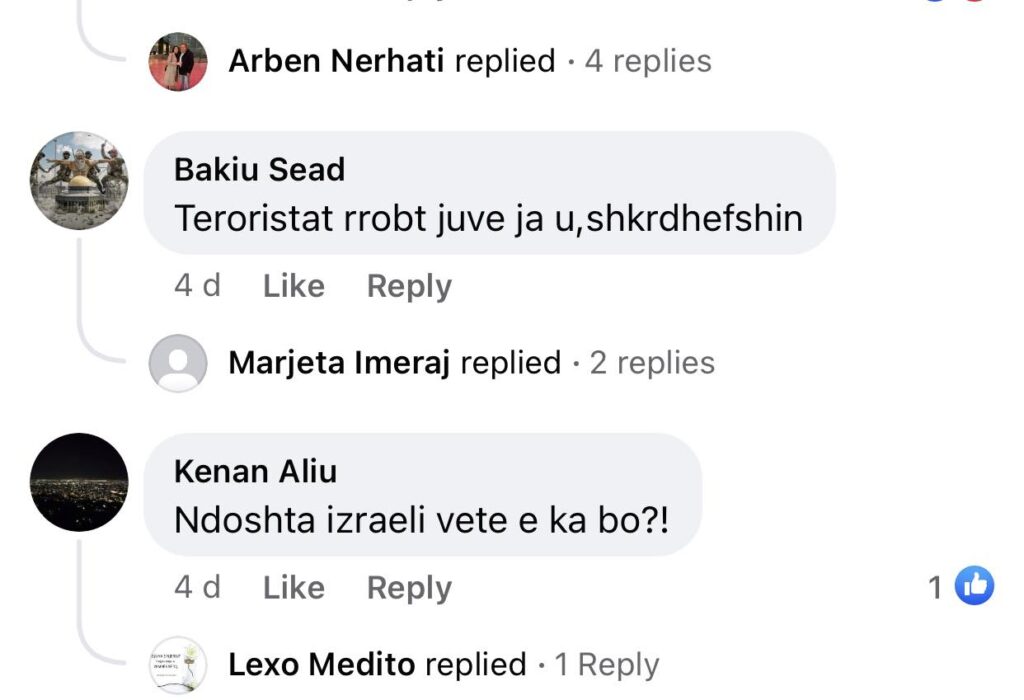This screenshot has height=700, width=1024.
Task: Expand Arben Nerhati's 4 replies
Action: tap(648, 61)
